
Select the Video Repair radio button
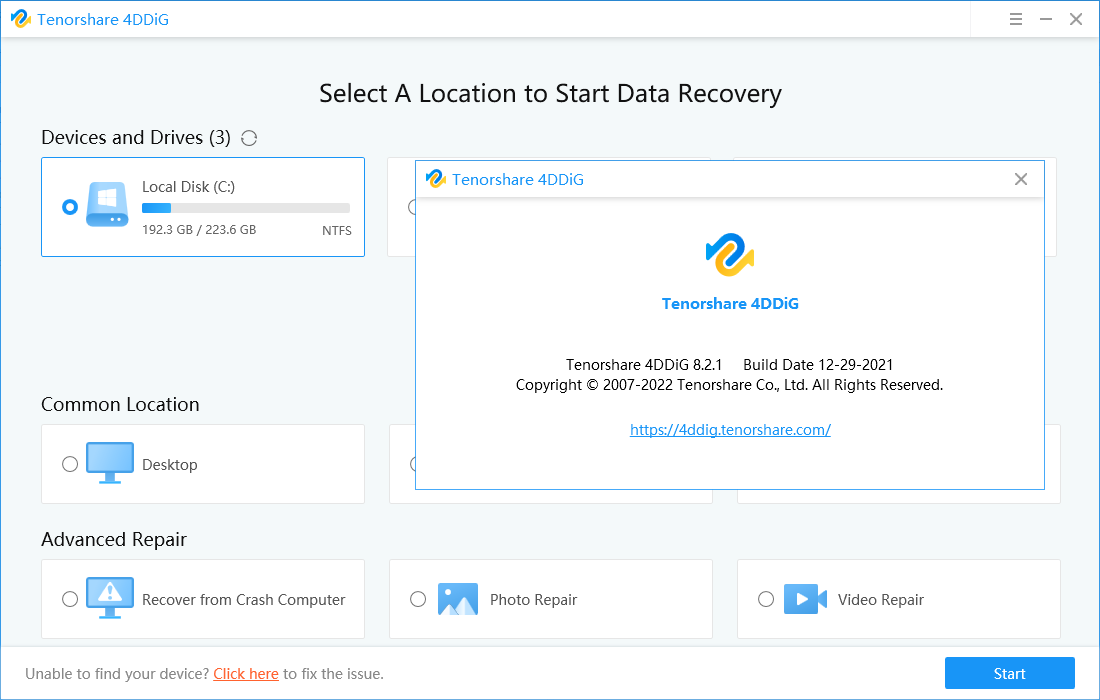(765, 599)
